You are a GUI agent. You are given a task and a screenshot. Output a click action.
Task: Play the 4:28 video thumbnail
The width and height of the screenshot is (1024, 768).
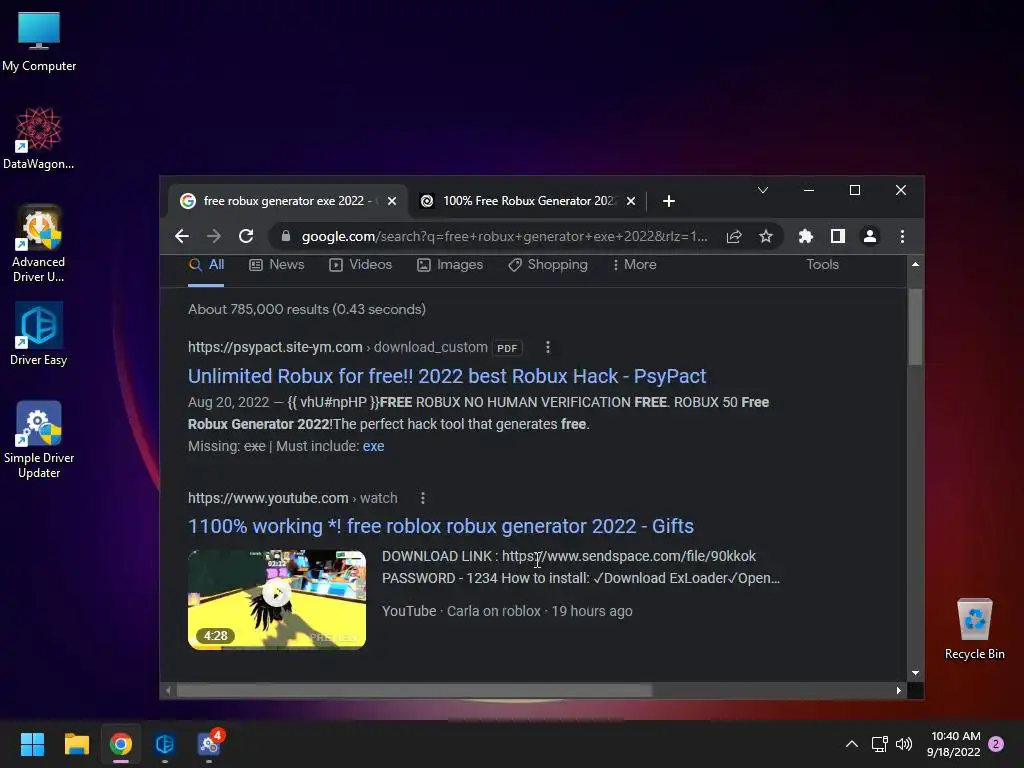tap(277, 600)
